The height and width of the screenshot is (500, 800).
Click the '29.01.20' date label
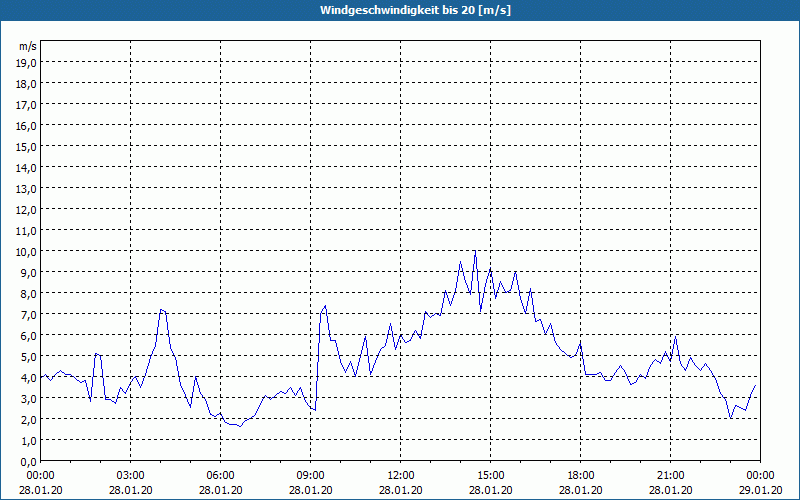(760, 490)
